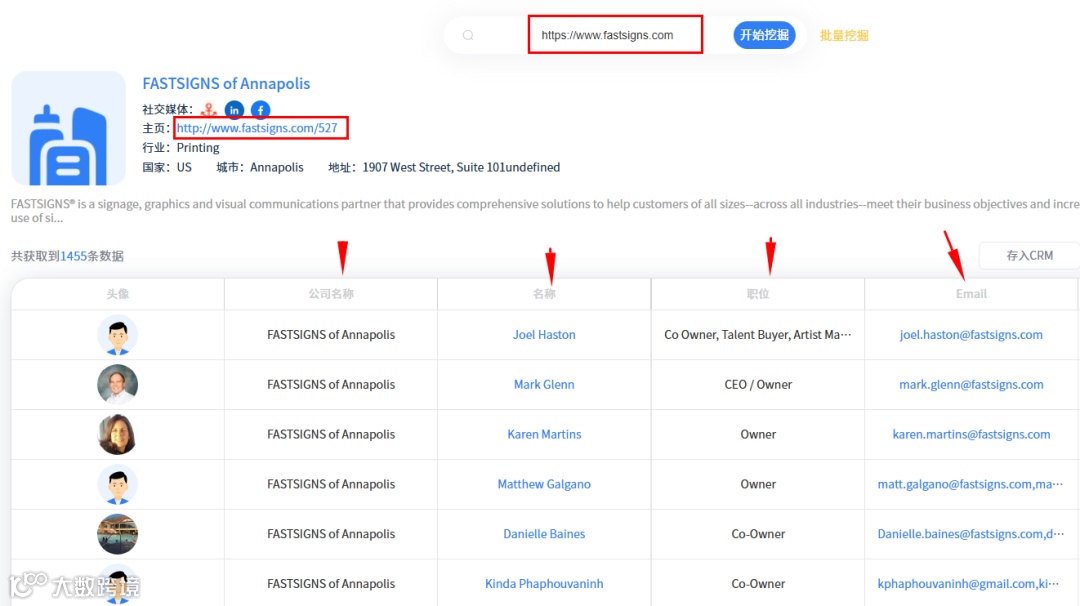This screenshot has width=1080, height=606.
Task: Click Joel Haston's avatar image
Action: coord(117,335)
